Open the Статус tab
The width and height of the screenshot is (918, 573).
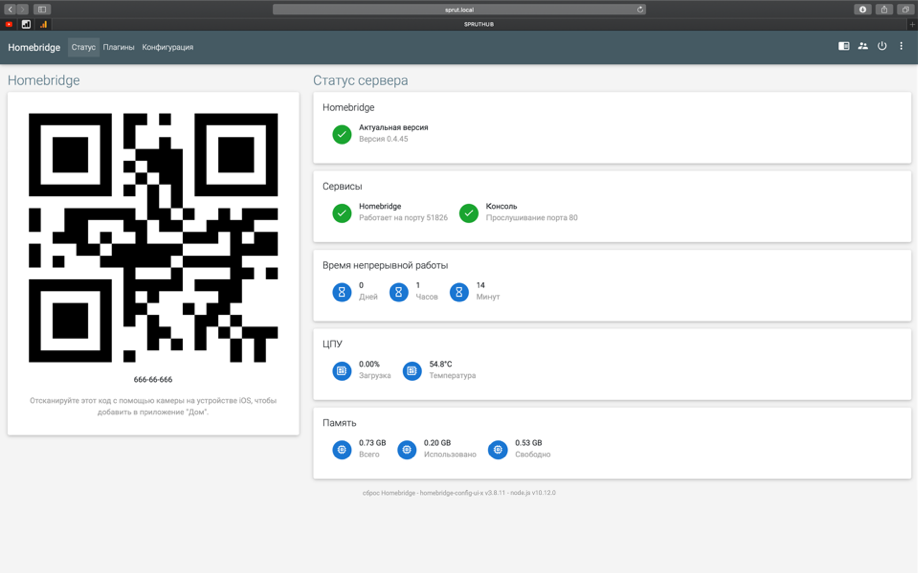point(83,47)
